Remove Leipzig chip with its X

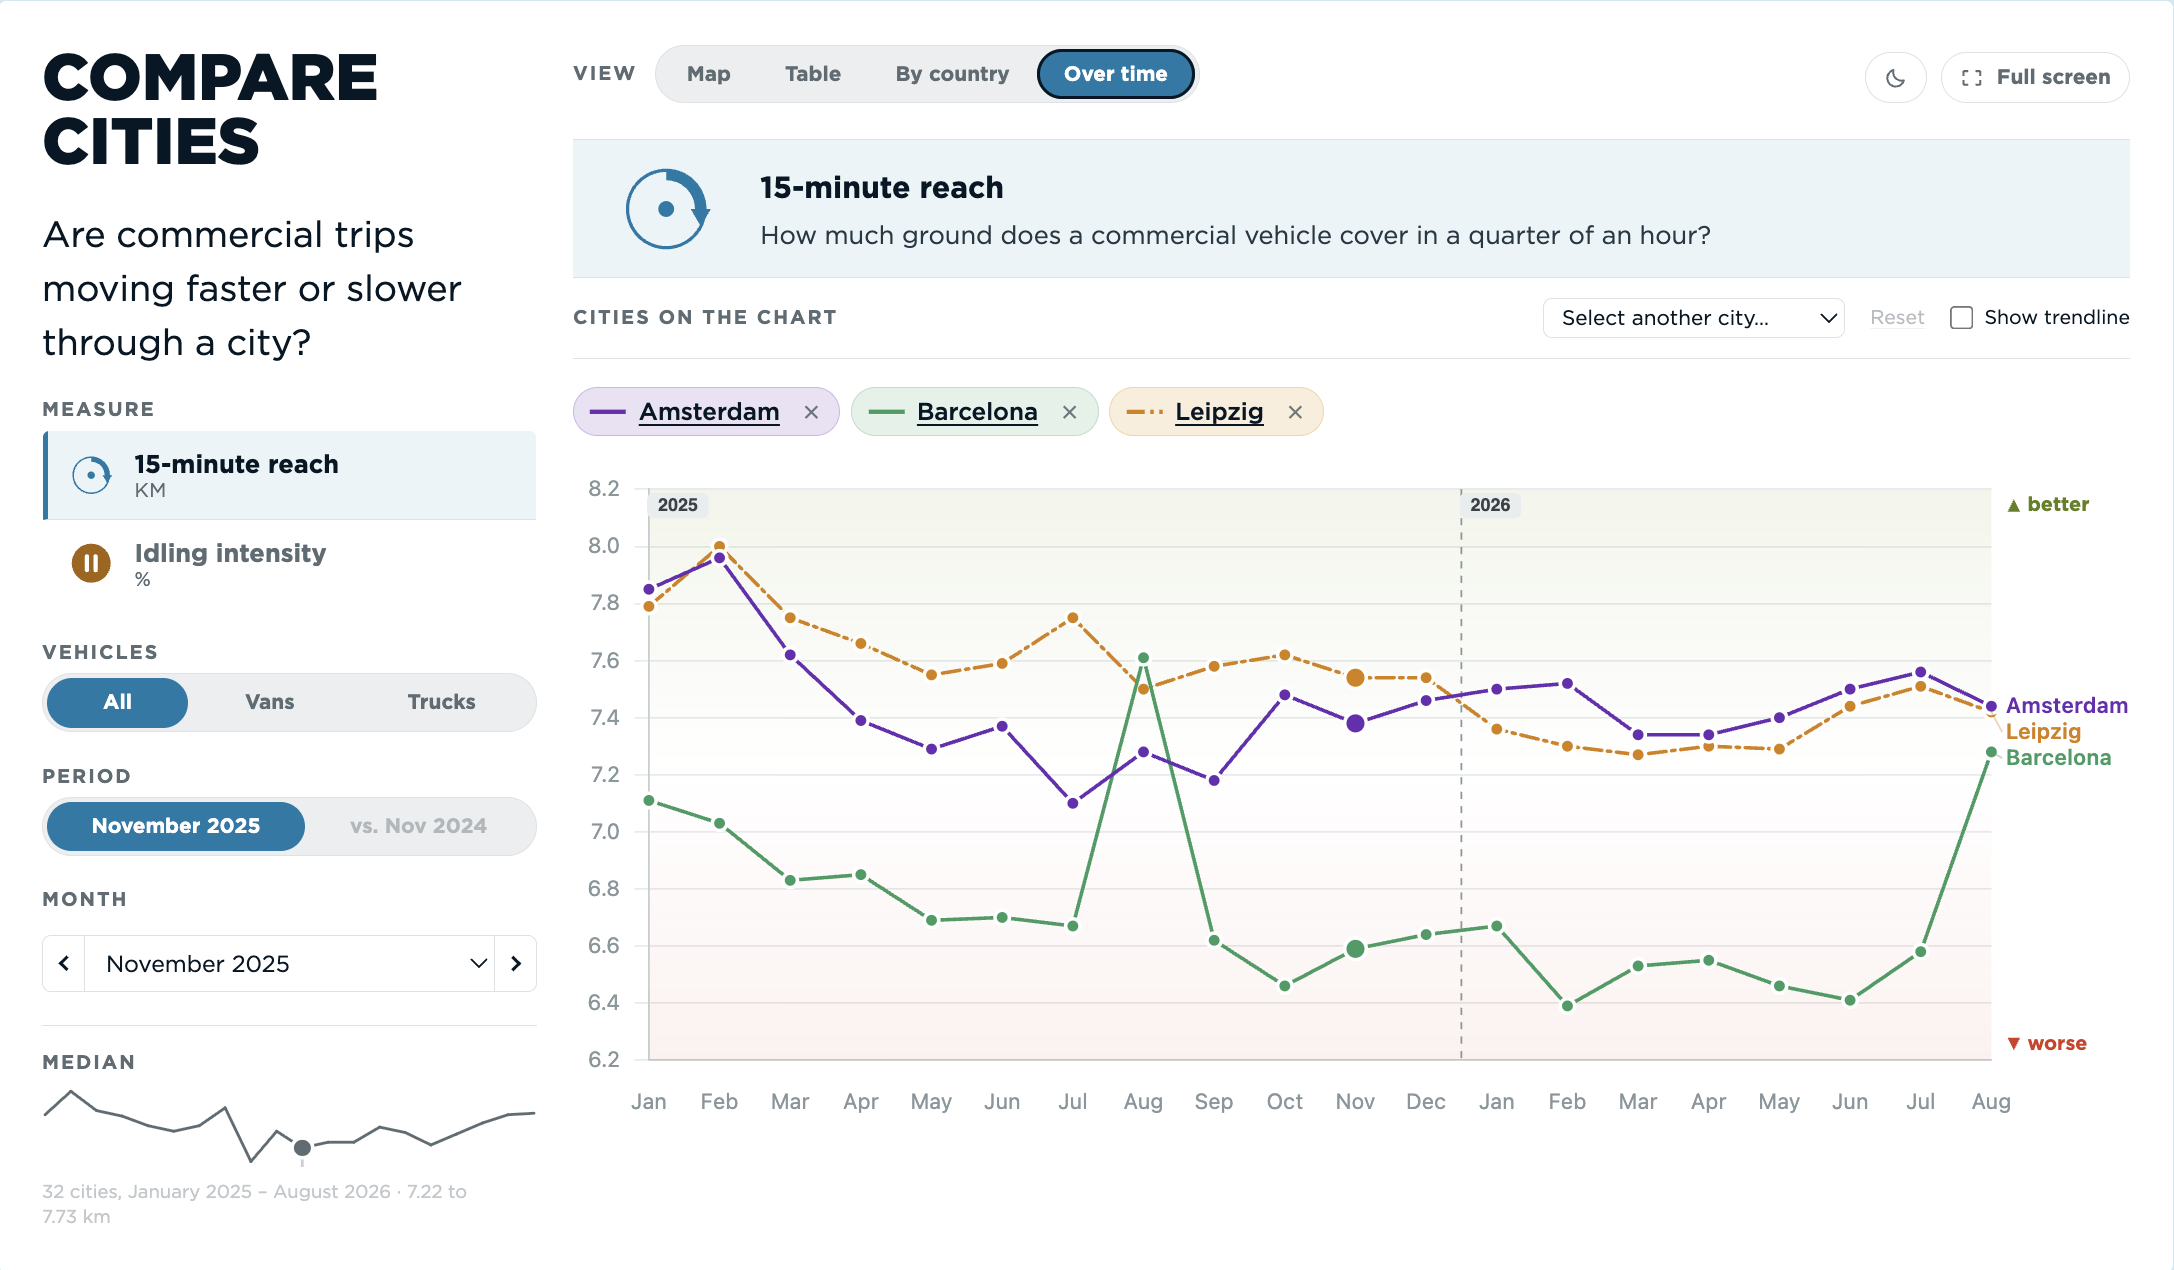coord(1295,412)
